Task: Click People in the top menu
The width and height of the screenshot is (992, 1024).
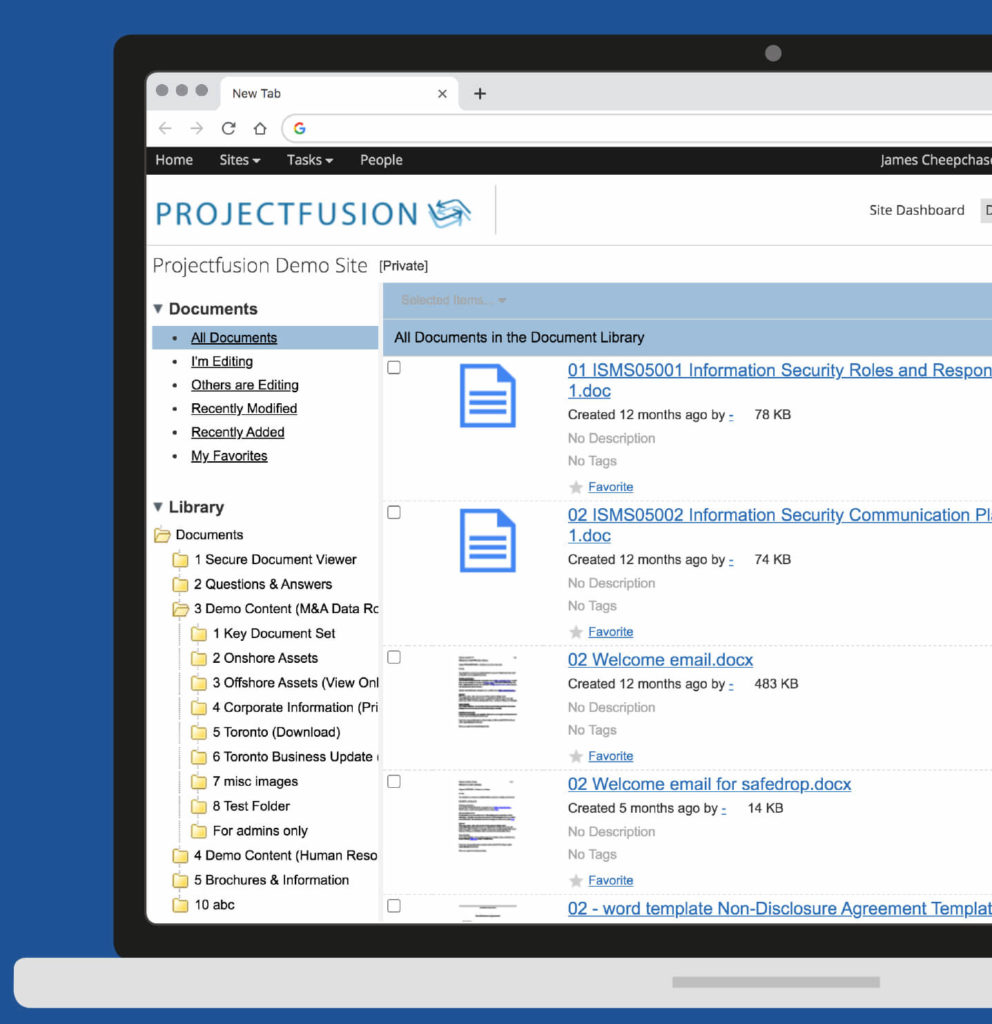Action: [381, 160]
